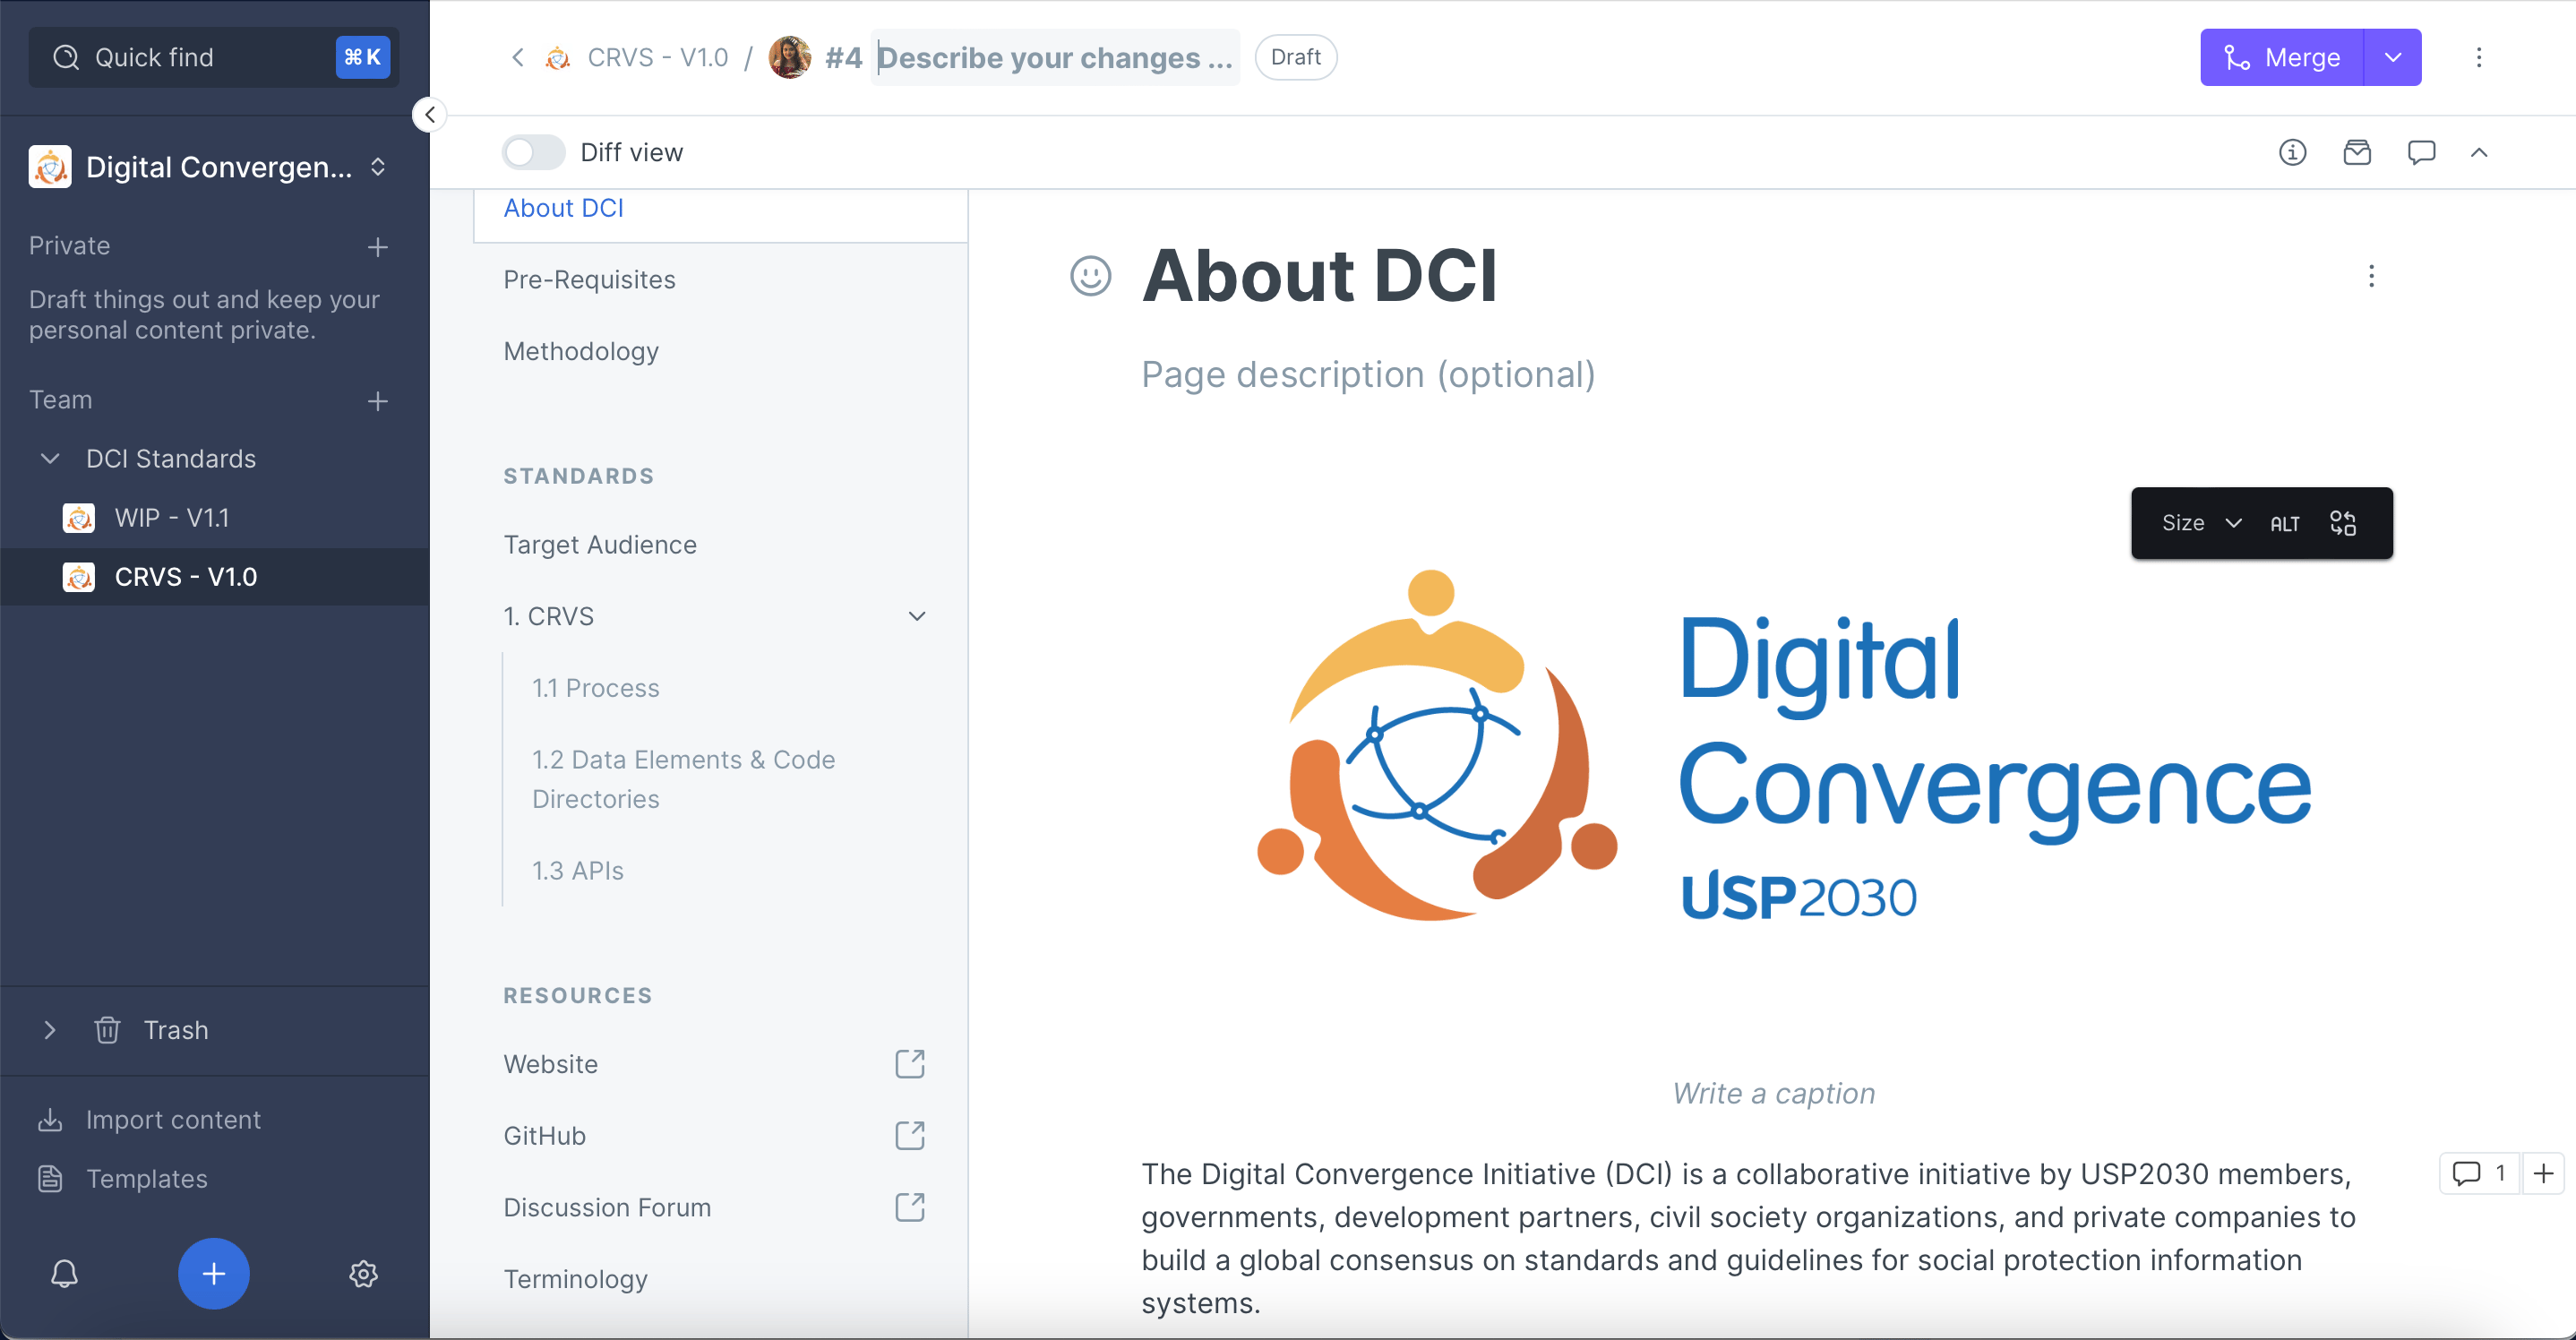Enable the Diff view toggle
The height and width of the screenshot is (1340, 2576).
[x=533, y=152]
